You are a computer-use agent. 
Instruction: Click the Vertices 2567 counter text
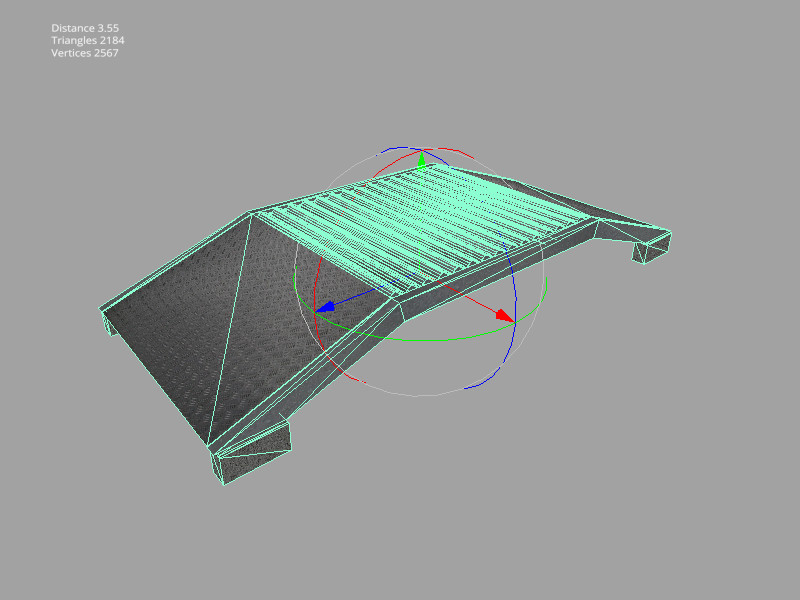pos(85,53)
